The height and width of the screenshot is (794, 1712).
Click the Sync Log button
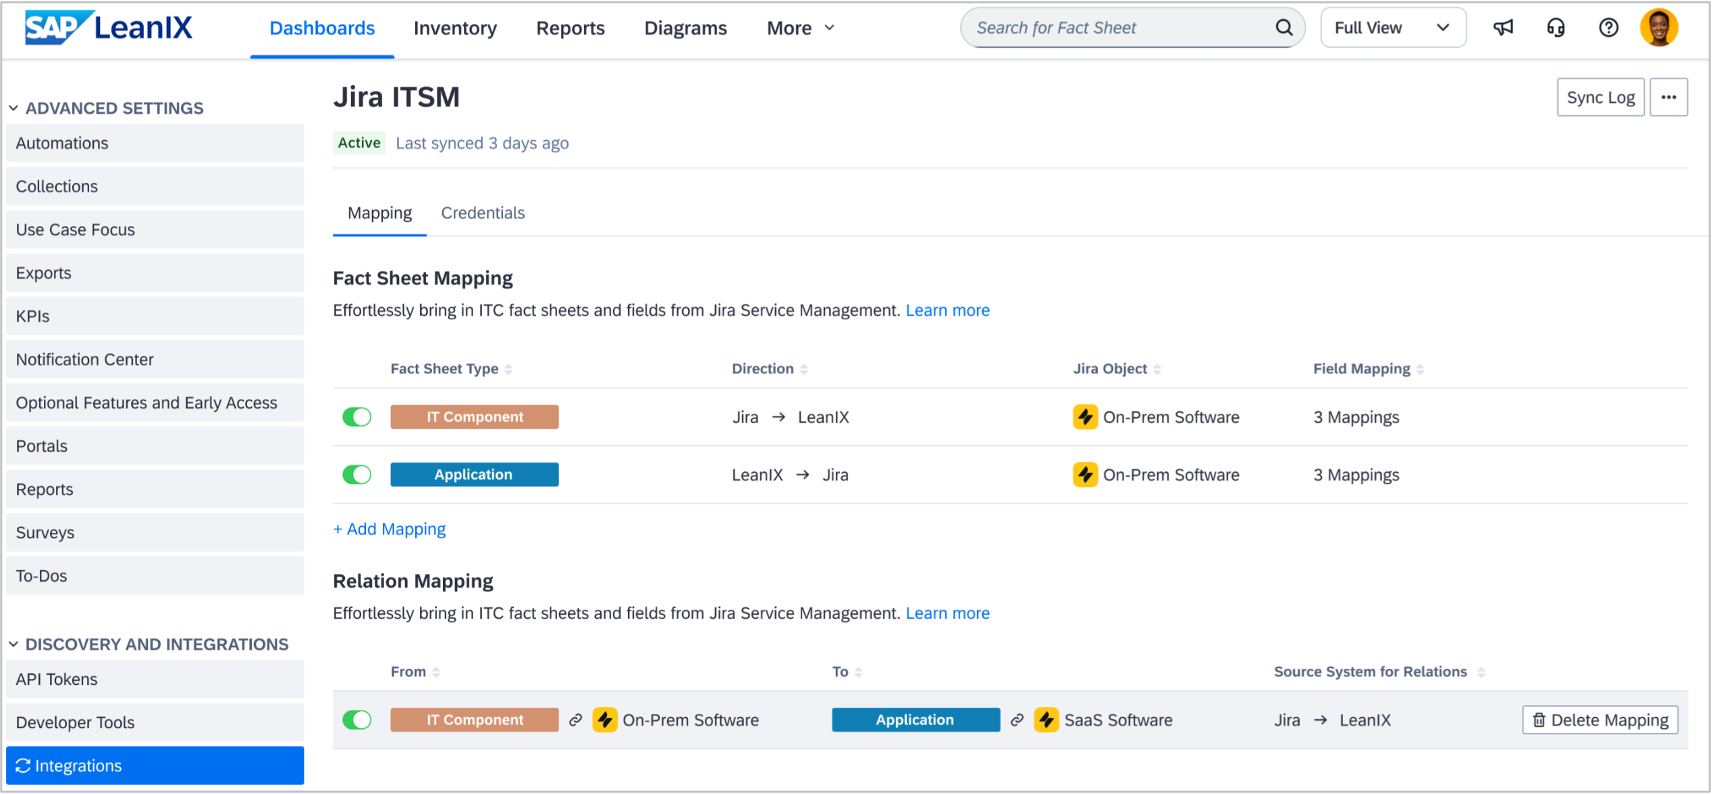[1600, 97]
